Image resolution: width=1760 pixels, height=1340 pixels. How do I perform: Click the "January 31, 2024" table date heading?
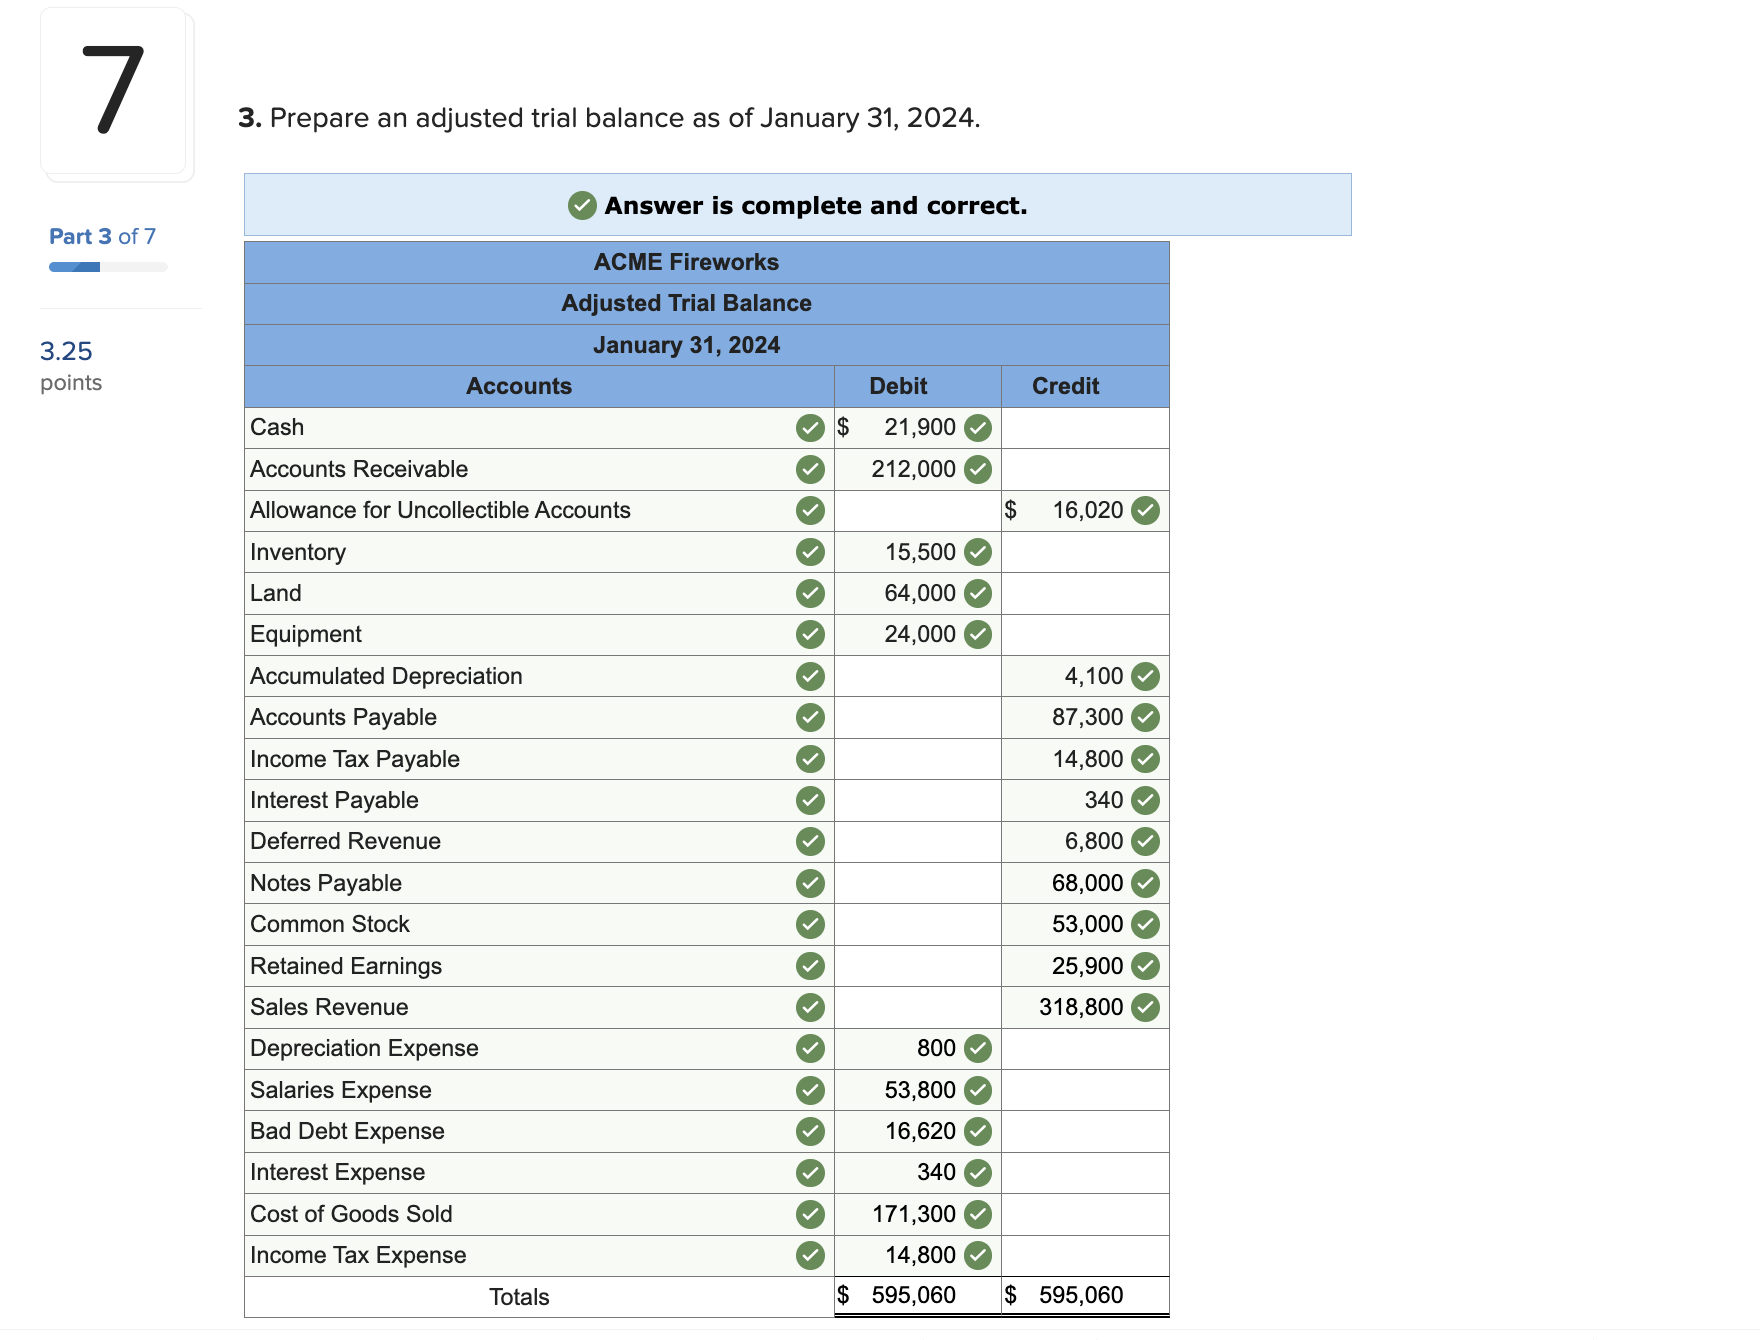coord(686,345)
